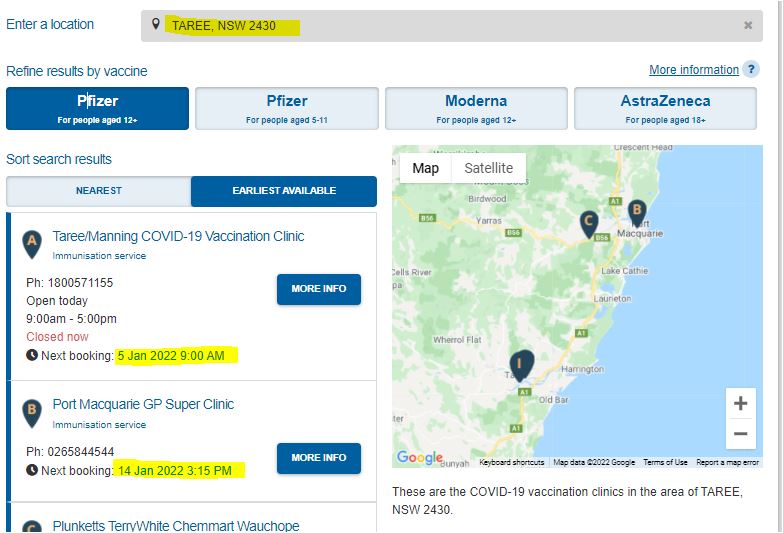
Task: Open the More information link
Action: 694,70
